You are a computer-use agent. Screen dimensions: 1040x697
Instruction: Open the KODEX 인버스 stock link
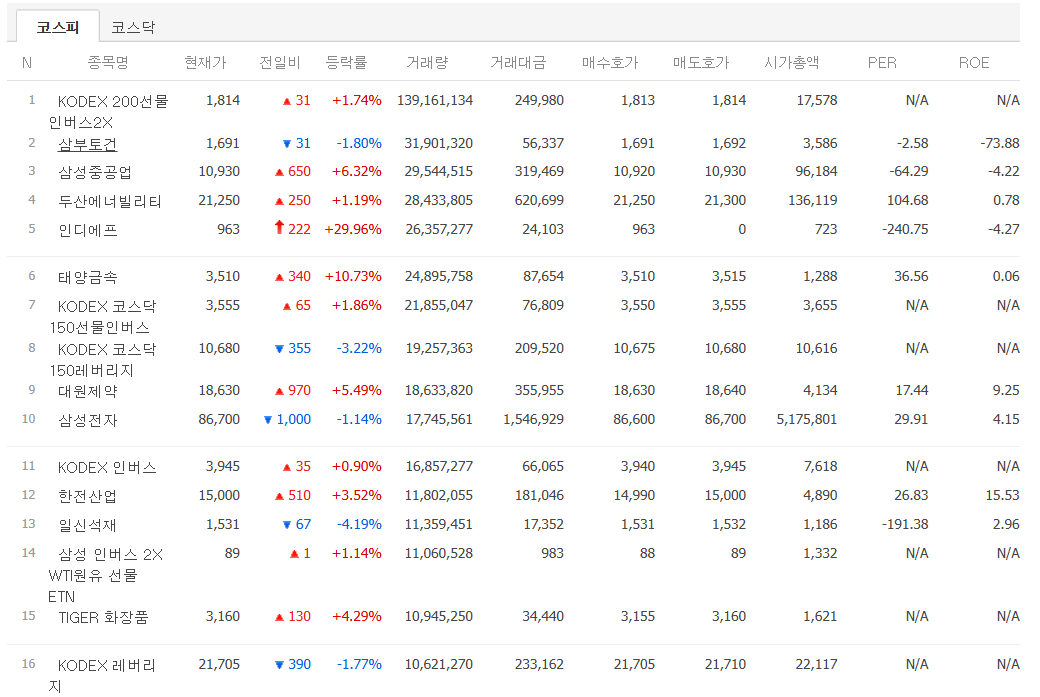tap(107, 468)
